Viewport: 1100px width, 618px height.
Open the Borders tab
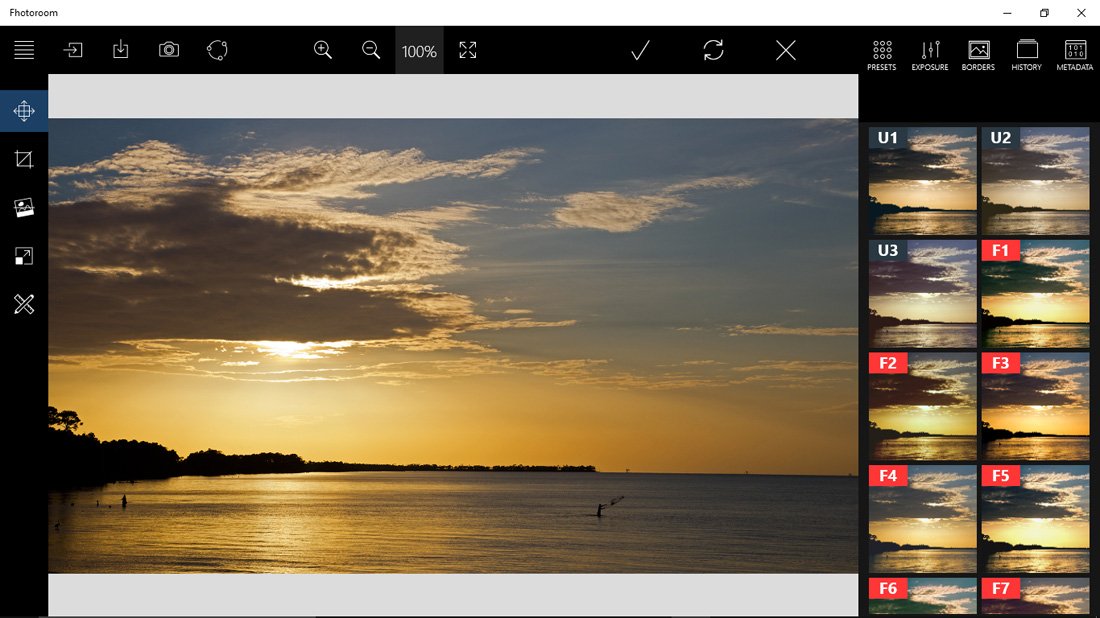click(x=978, y=55)
